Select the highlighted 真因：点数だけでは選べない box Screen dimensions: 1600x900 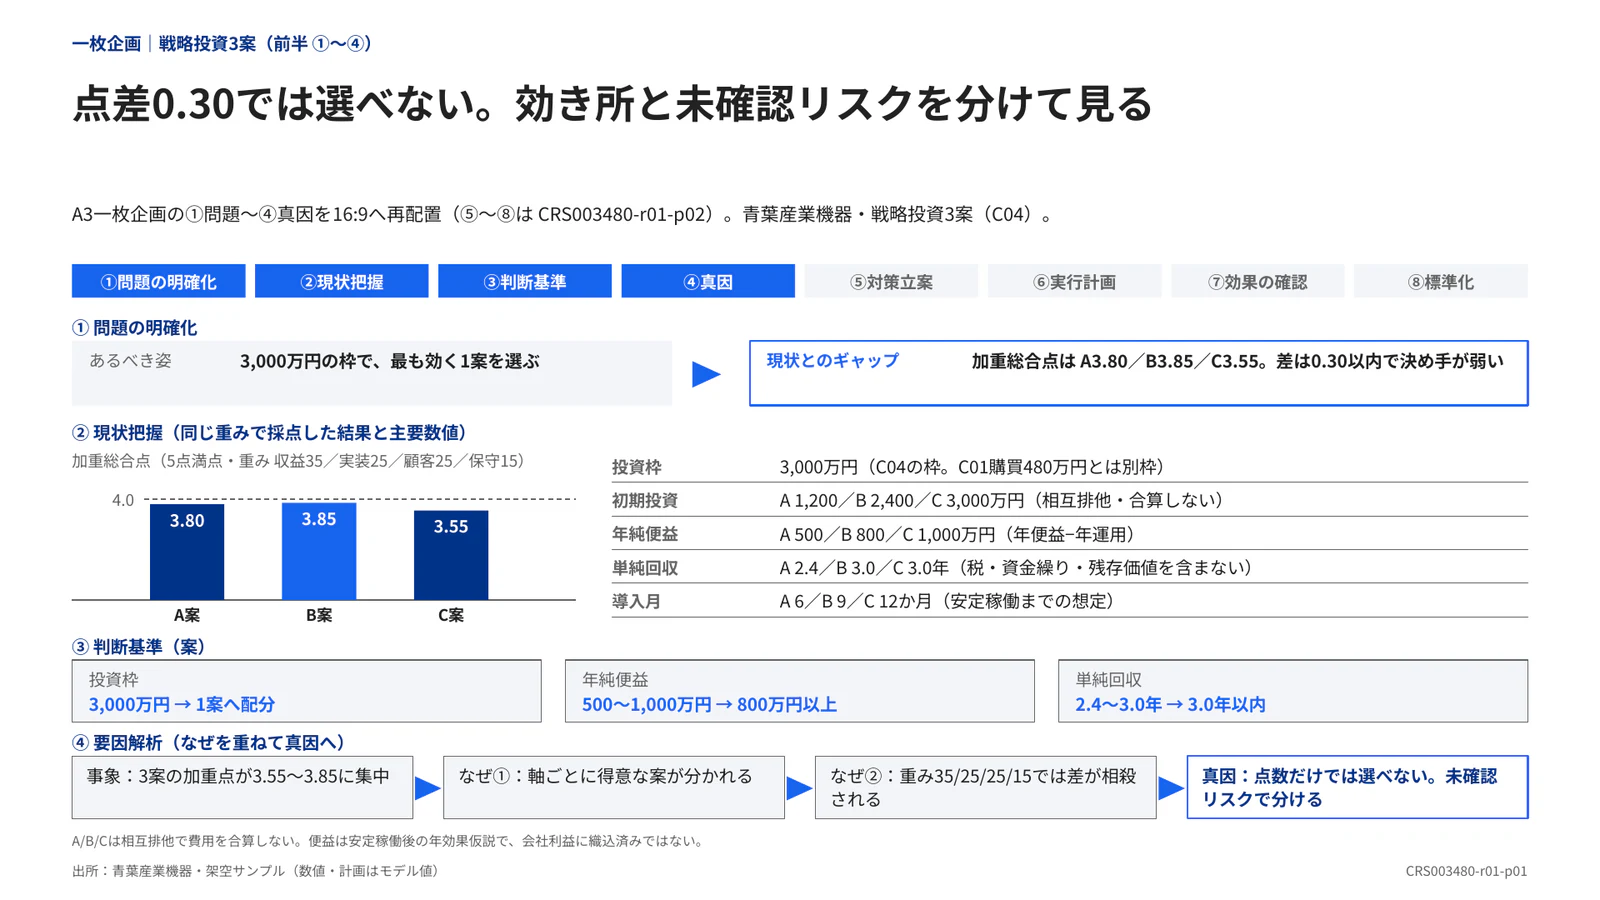point(1357,788)
